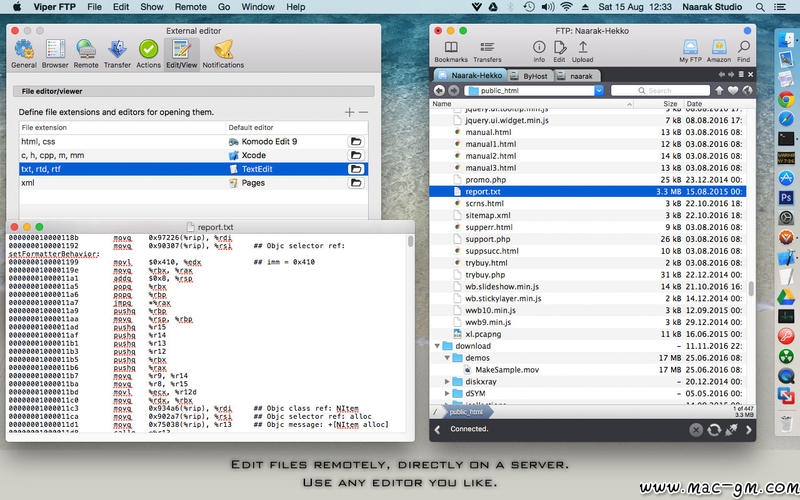Switch to the ByHost tab
Screen dimensions: 800x500
(530, 76)
